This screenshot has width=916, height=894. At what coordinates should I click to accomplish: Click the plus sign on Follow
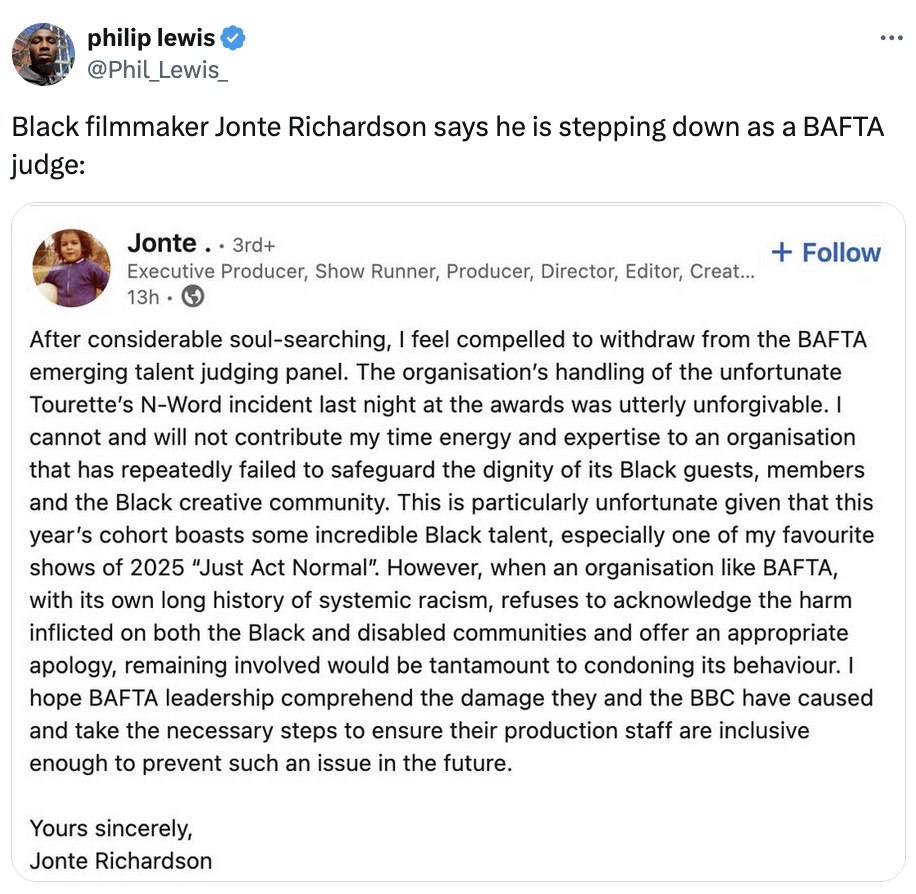[x=783, y=253]
